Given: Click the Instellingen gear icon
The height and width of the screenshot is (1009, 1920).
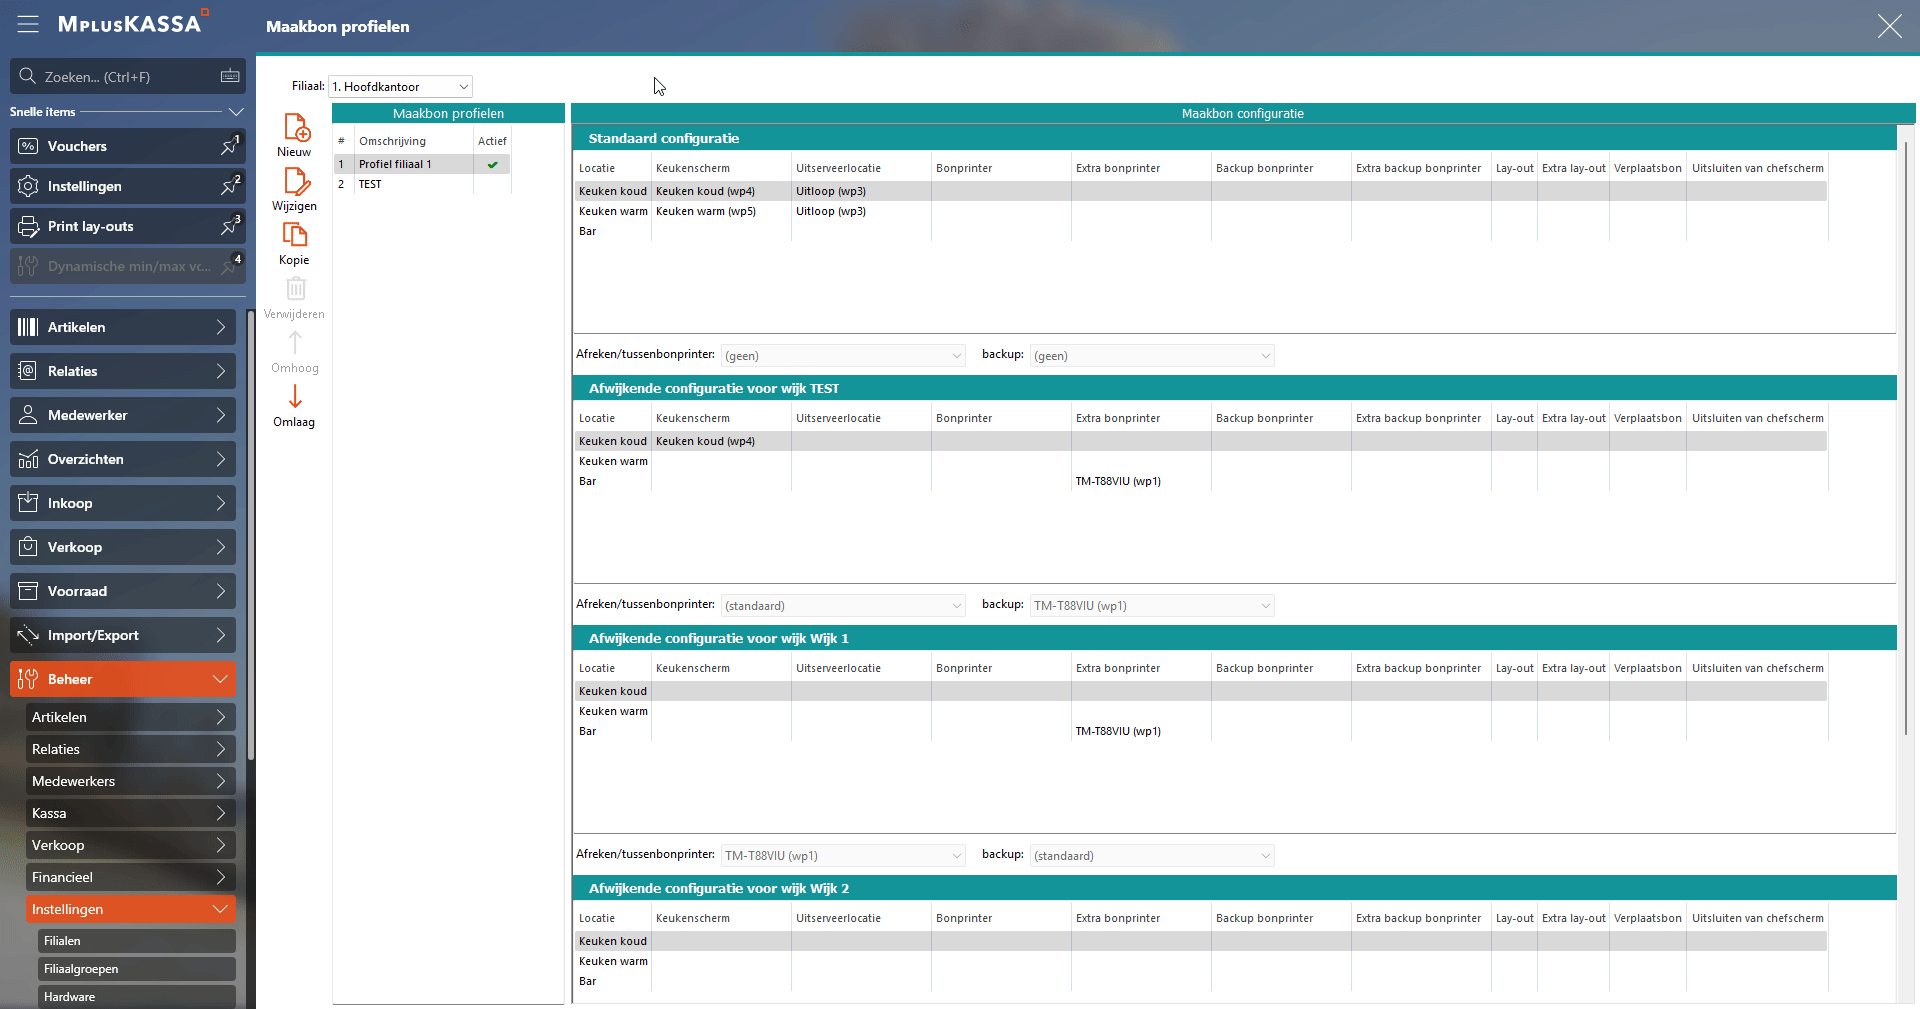Looking at the screenshot, I should click(x=28, y=186).
